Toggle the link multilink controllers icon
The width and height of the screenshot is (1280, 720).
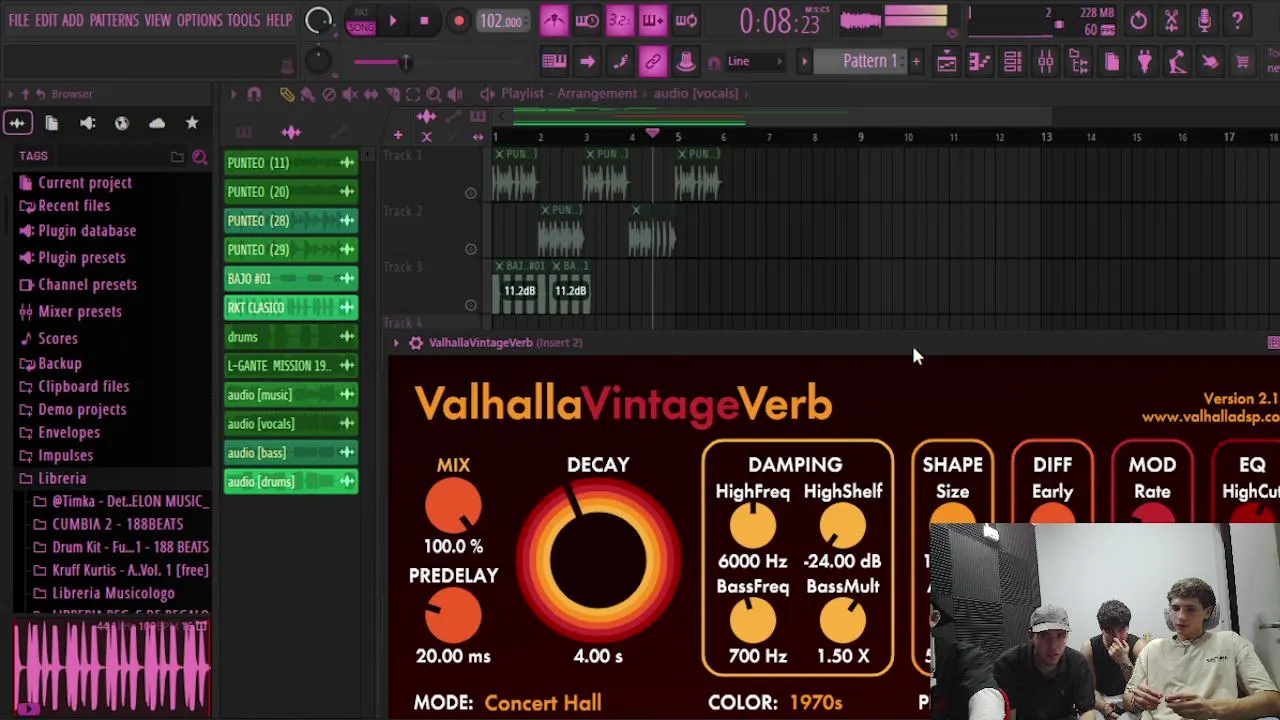click(x=652, y=61)
